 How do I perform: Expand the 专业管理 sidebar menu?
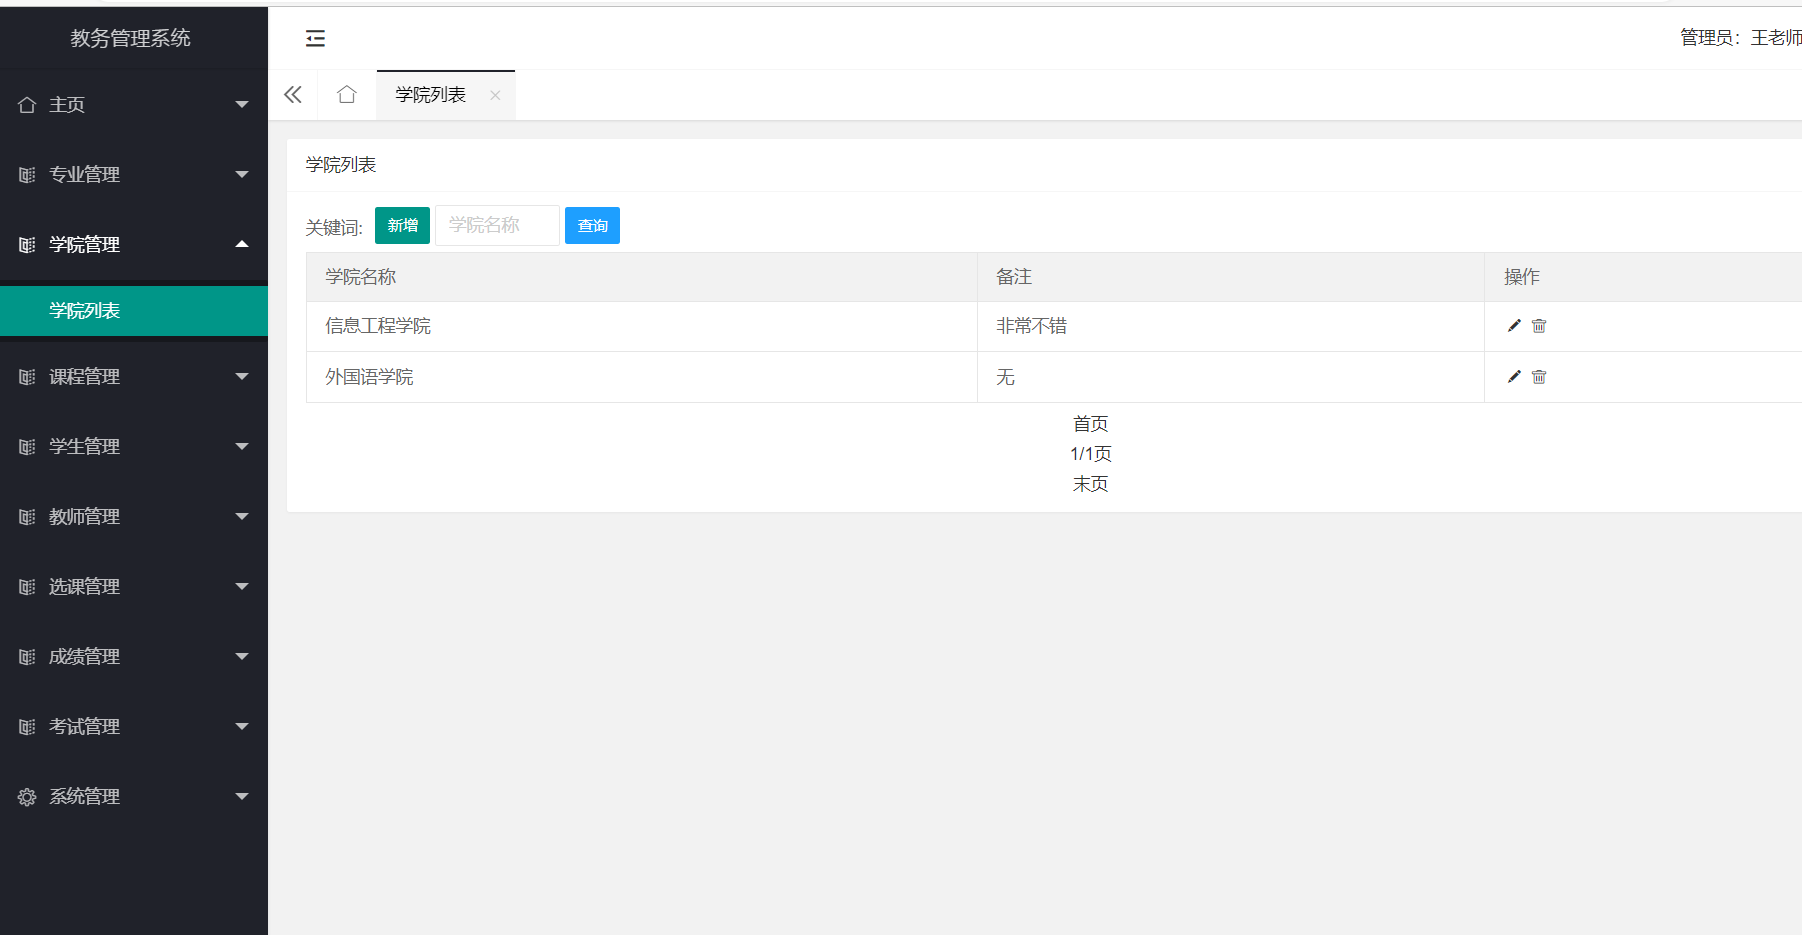coord(134,175)
